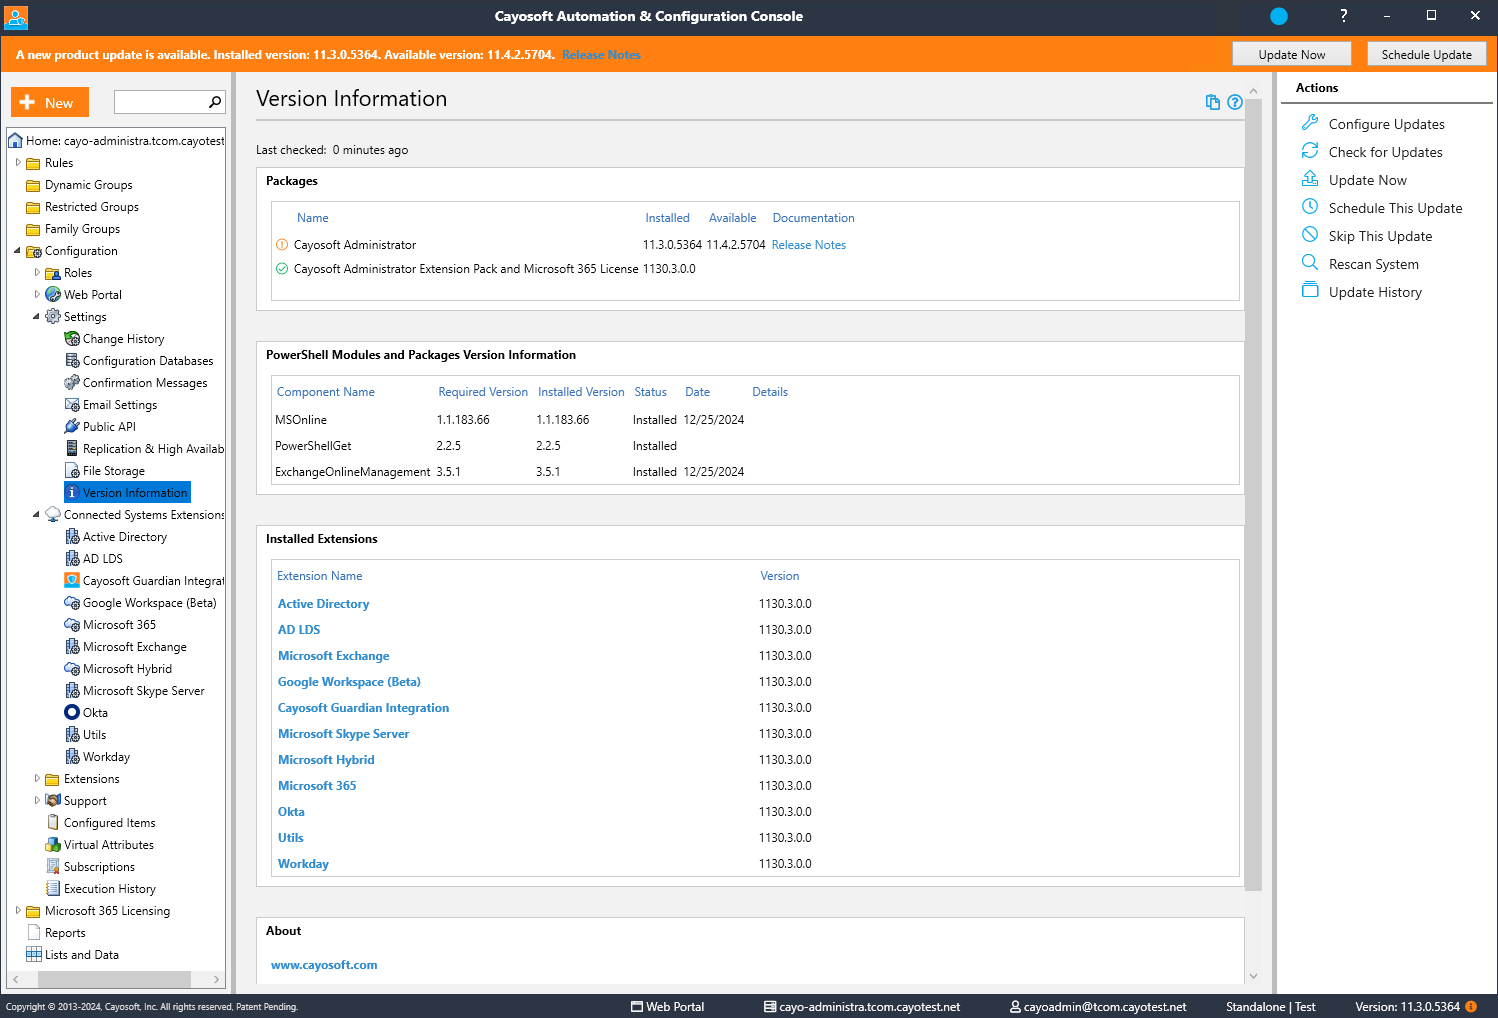Click the Configure Updates wrench icon
This screenshot has width=1498, height=1018.
(1310, 123)
